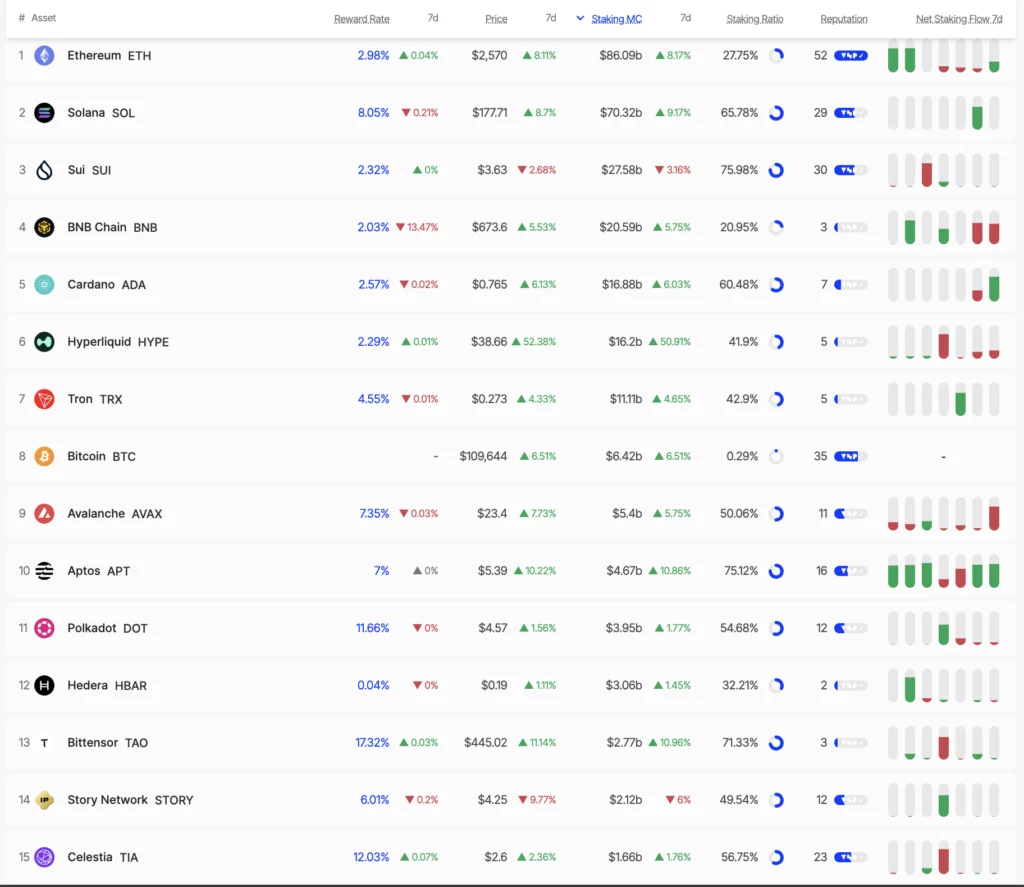Click BNB Chain's 13.47% reward change

click(417, 227)
